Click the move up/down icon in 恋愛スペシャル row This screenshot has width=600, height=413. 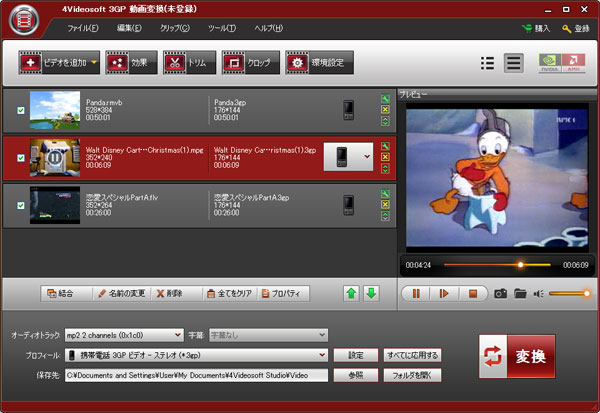point(385,216)
